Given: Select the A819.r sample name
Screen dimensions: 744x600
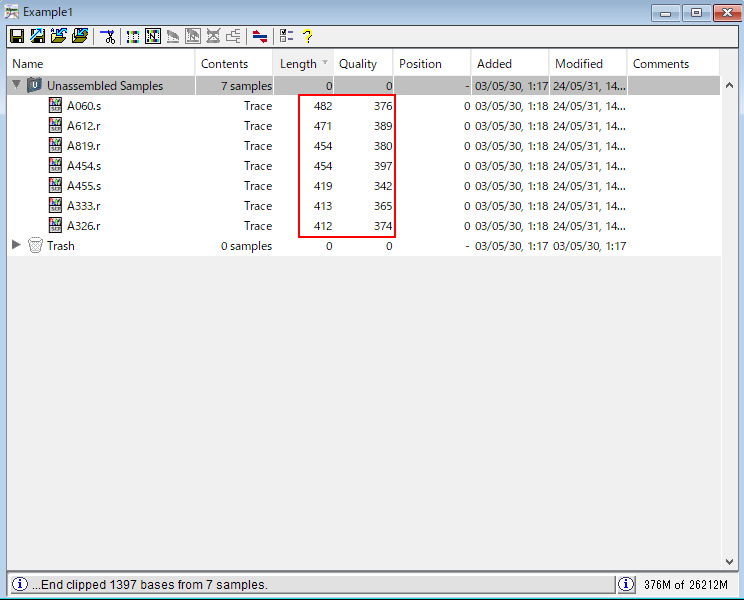Looking at the screenshot, I should tap(84, 146).
